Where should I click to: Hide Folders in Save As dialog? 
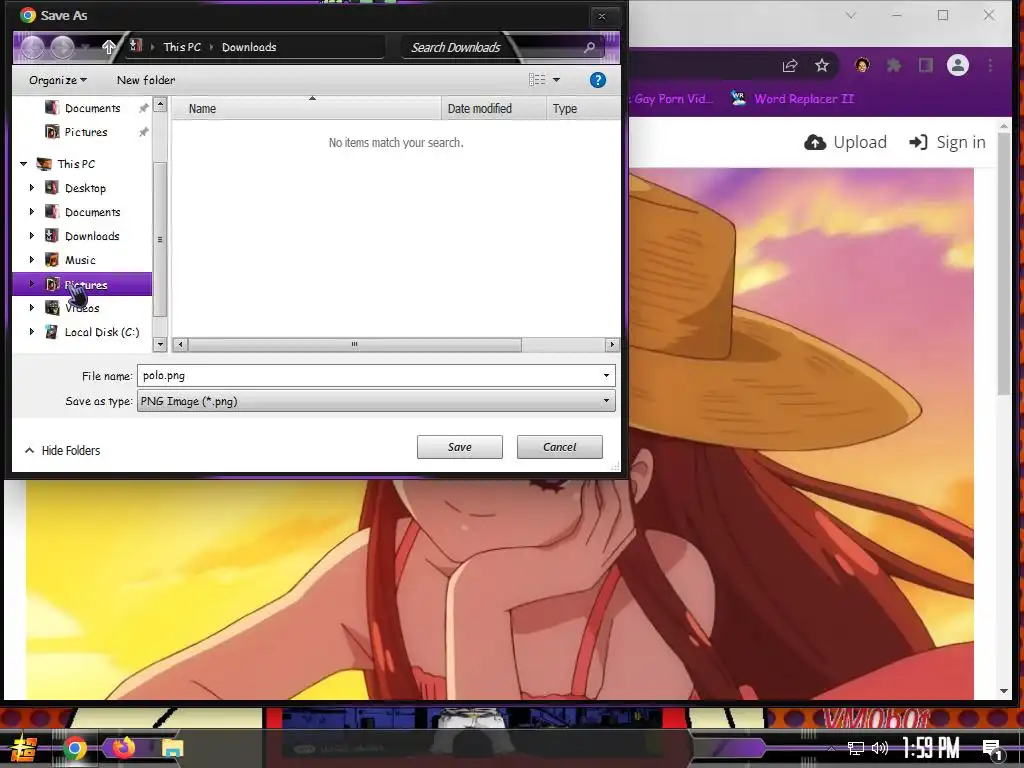[63, 451]
